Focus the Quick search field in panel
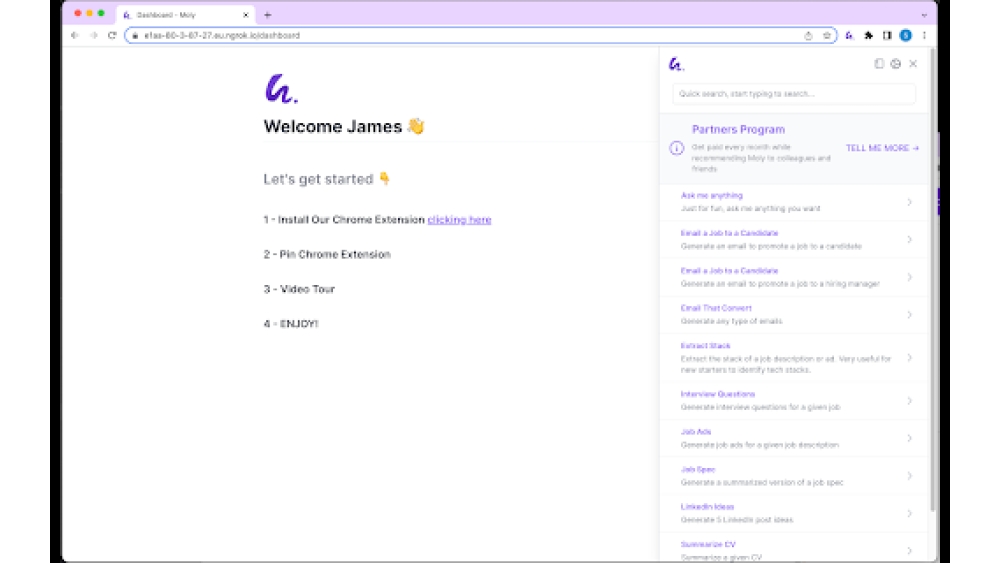Viewport: 1000px width, 563px height. [x=794, y=94]
